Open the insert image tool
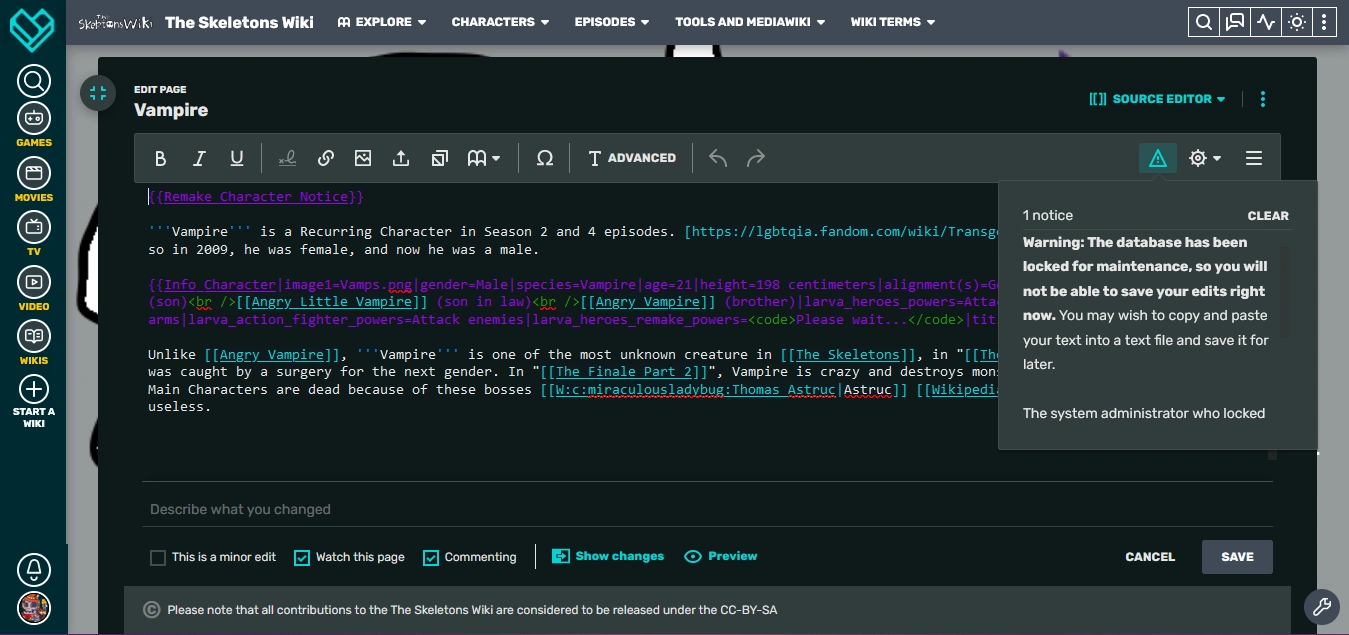1349x635 pixels. (x=363, y=158)
